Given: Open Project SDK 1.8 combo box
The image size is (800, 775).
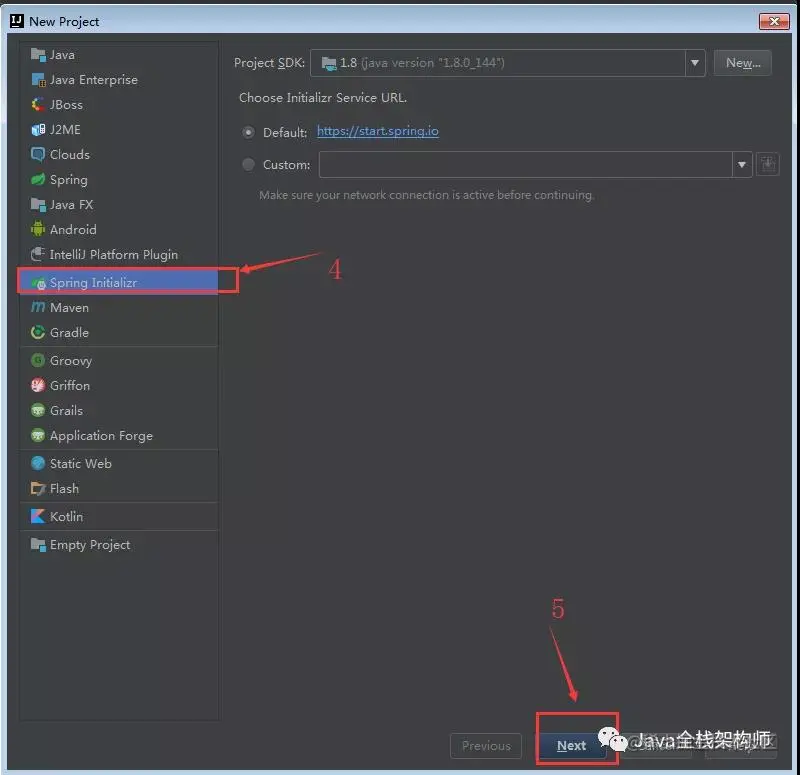Looking at the screenshot, I should 508,63.
